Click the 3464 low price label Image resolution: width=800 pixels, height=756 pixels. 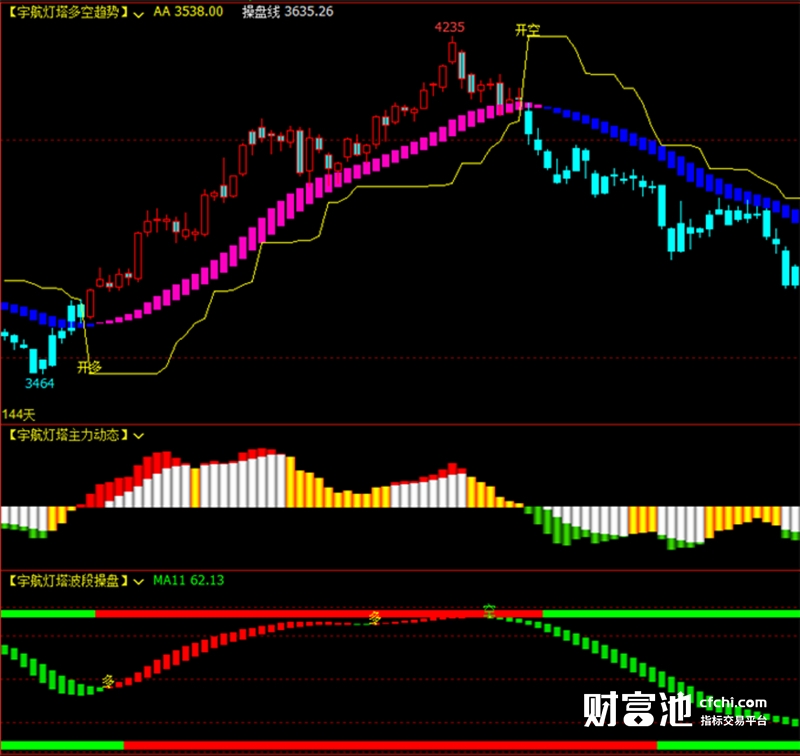(39, 384)
